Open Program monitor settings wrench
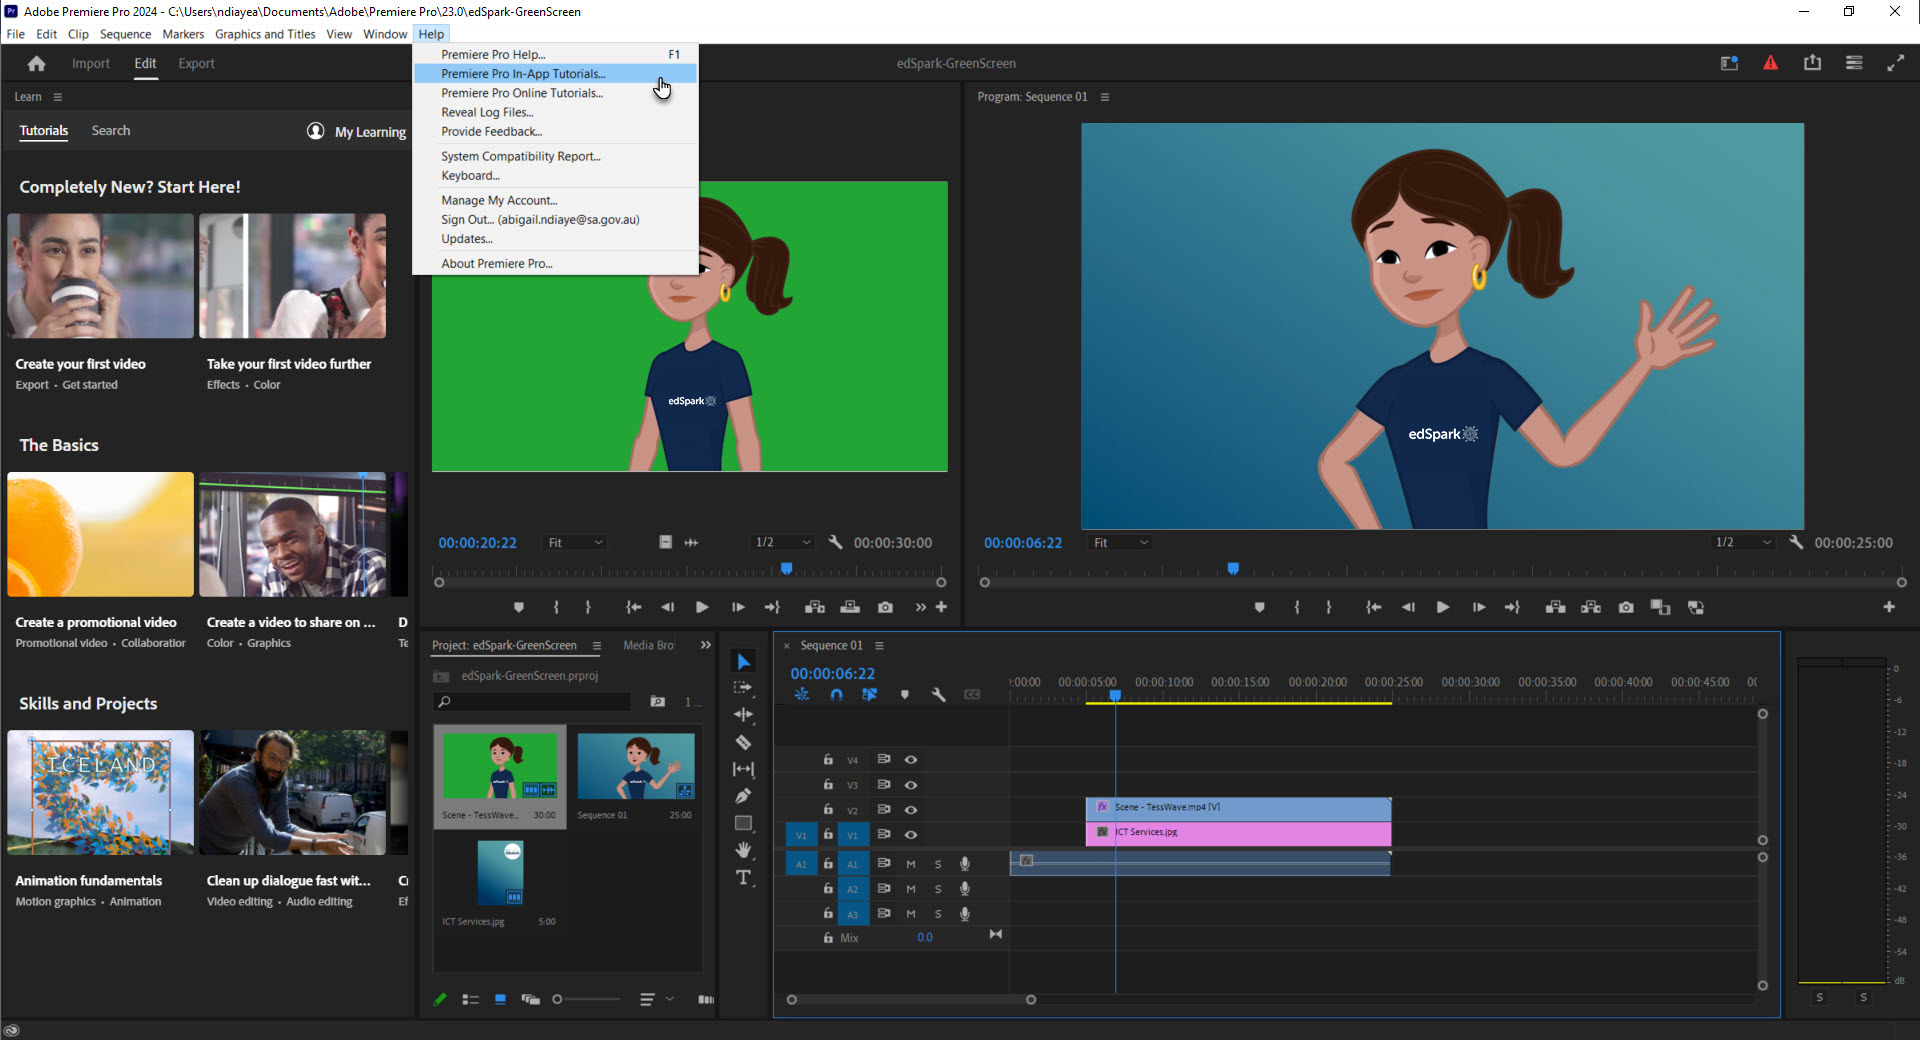1920x1040 pixels. [1796, 542]
